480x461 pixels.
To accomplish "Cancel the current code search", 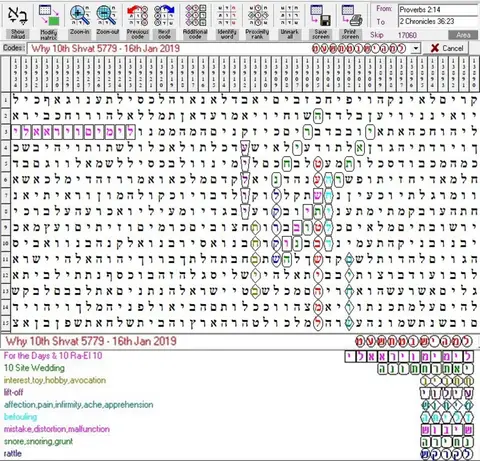I will pyautogui.click(x=447, y=48).
